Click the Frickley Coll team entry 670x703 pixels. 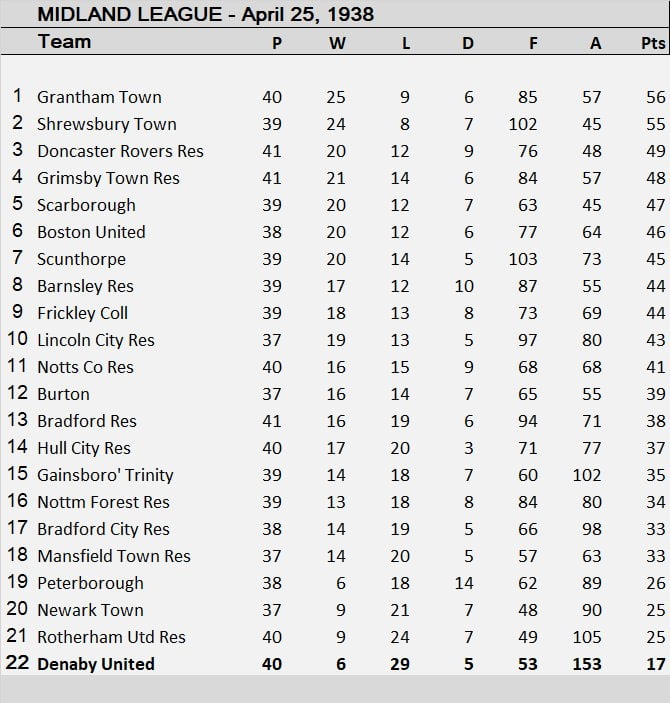(x=82, y=313)
